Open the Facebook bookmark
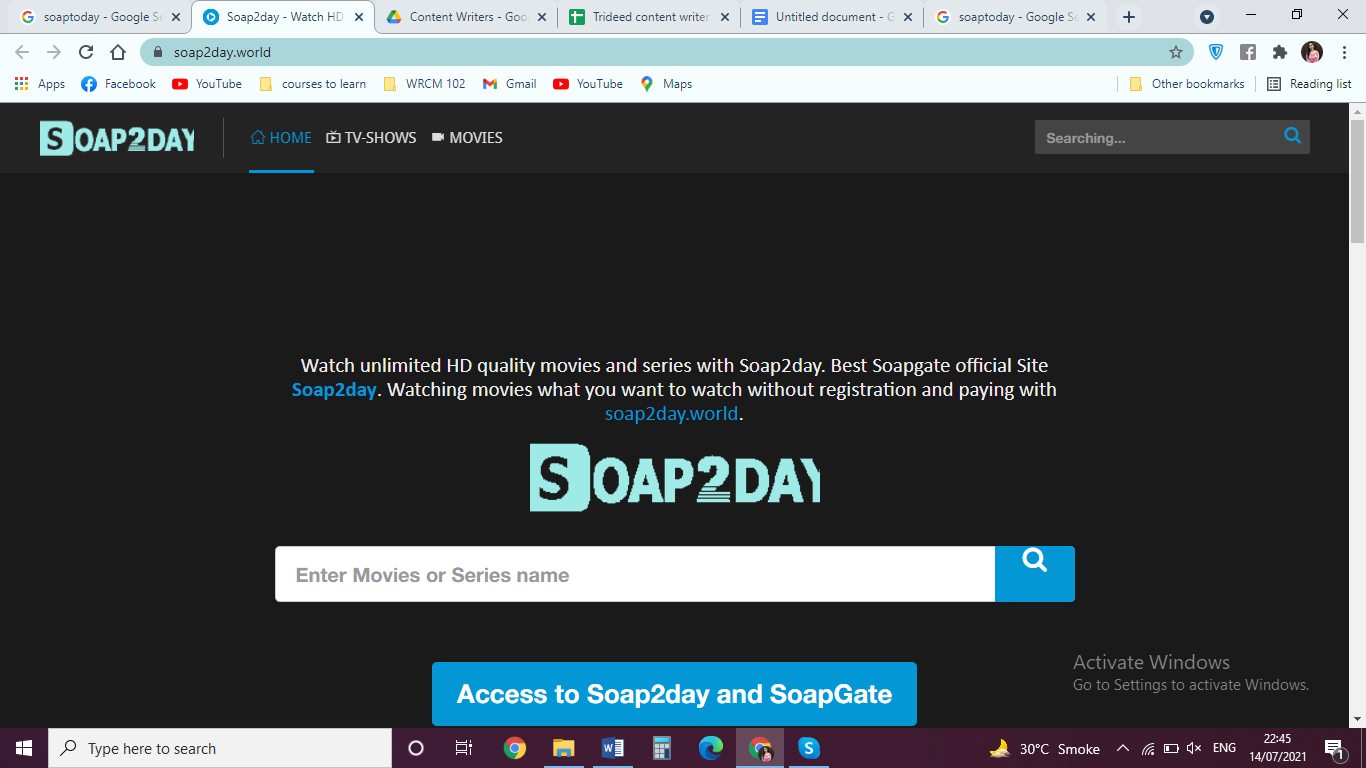 [118, 84]
